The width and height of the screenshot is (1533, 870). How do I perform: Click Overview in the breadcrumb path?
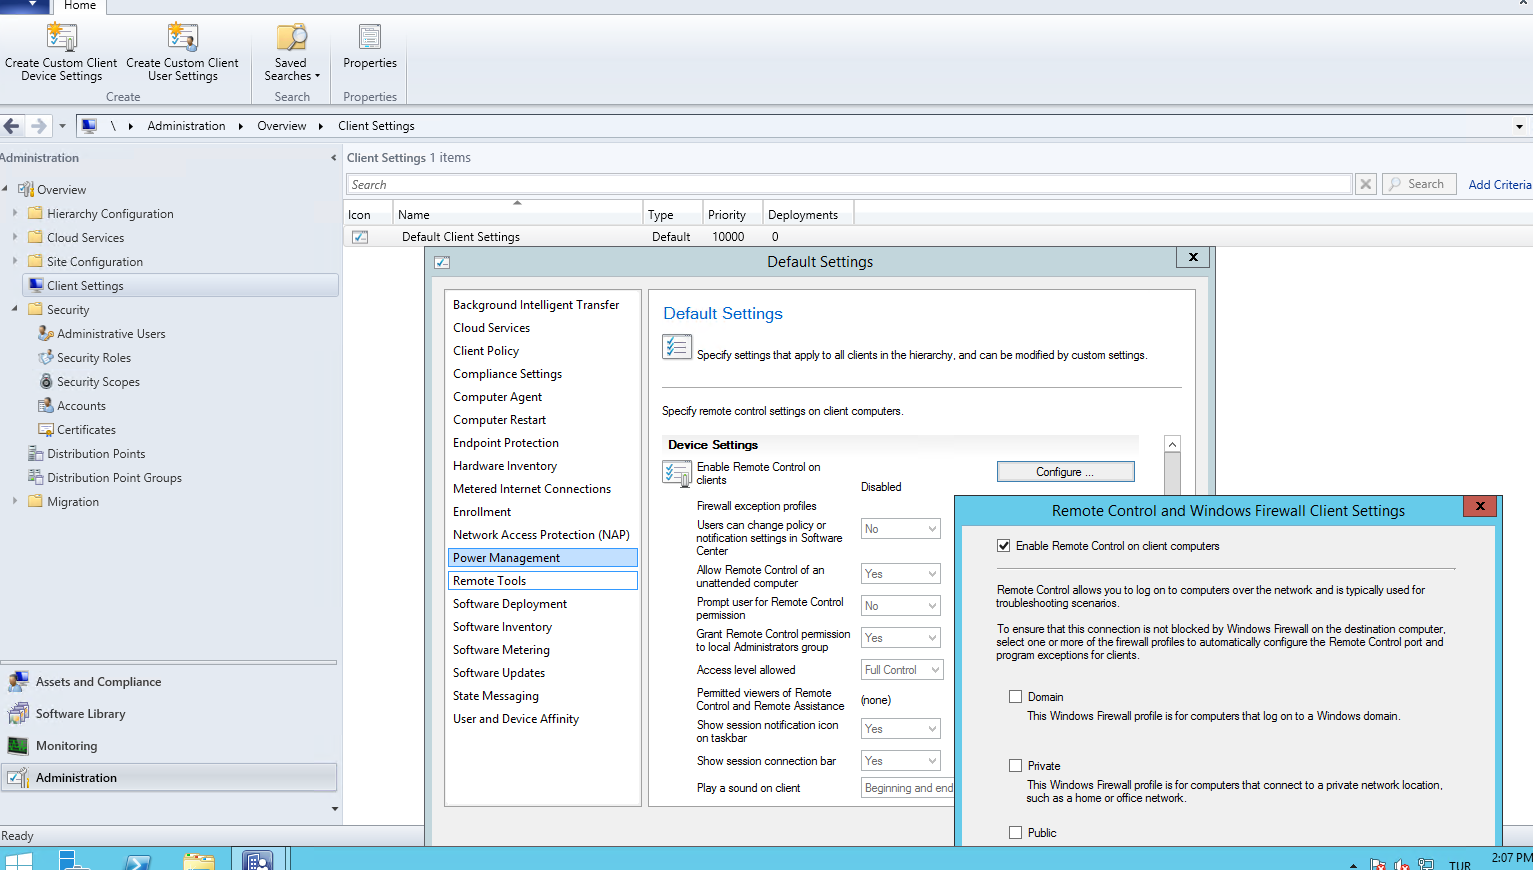click(x=282, y=126)
